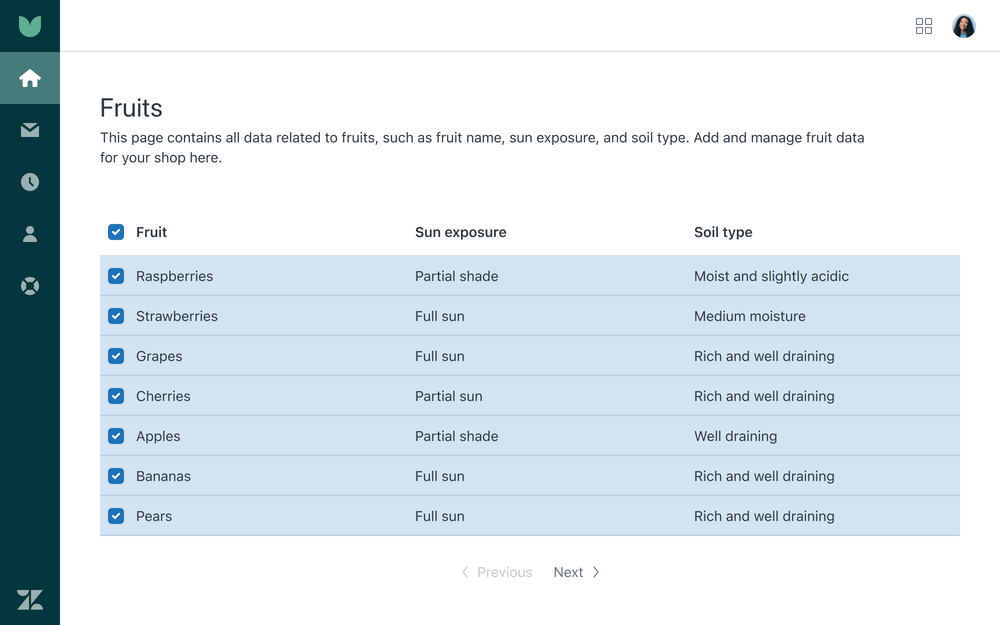Open the user profile avatar
The width and height of the screenshot is (1000, 625).
point(963,26)
